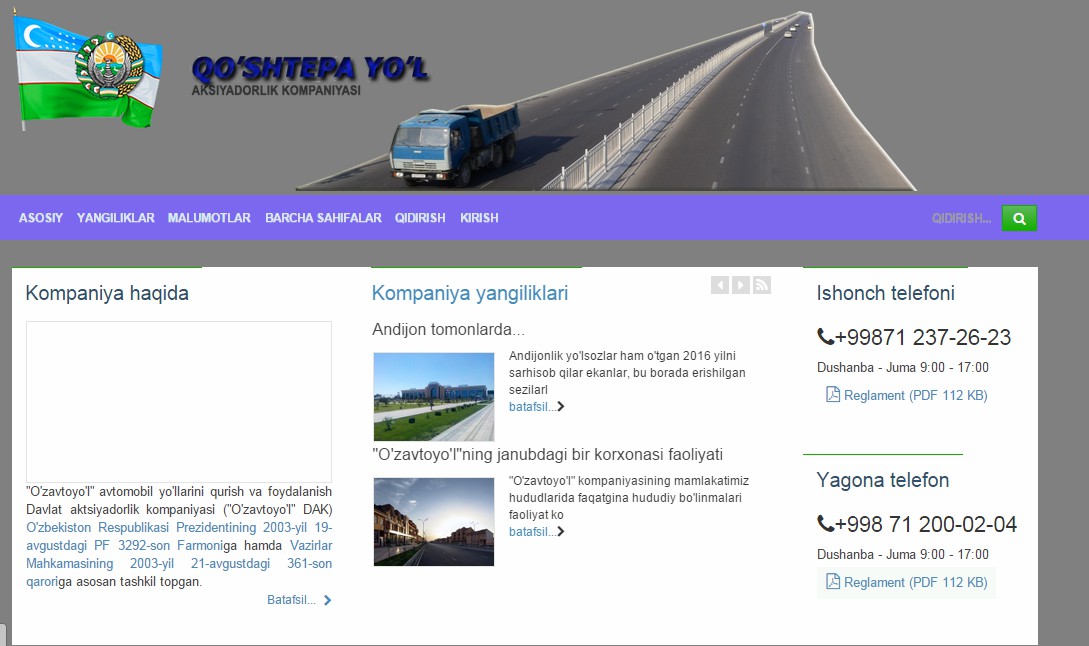Screen dimensions: 1089x646
Task: Select BARCHA SAHIFALAR menu item
Action: (323, 218)
